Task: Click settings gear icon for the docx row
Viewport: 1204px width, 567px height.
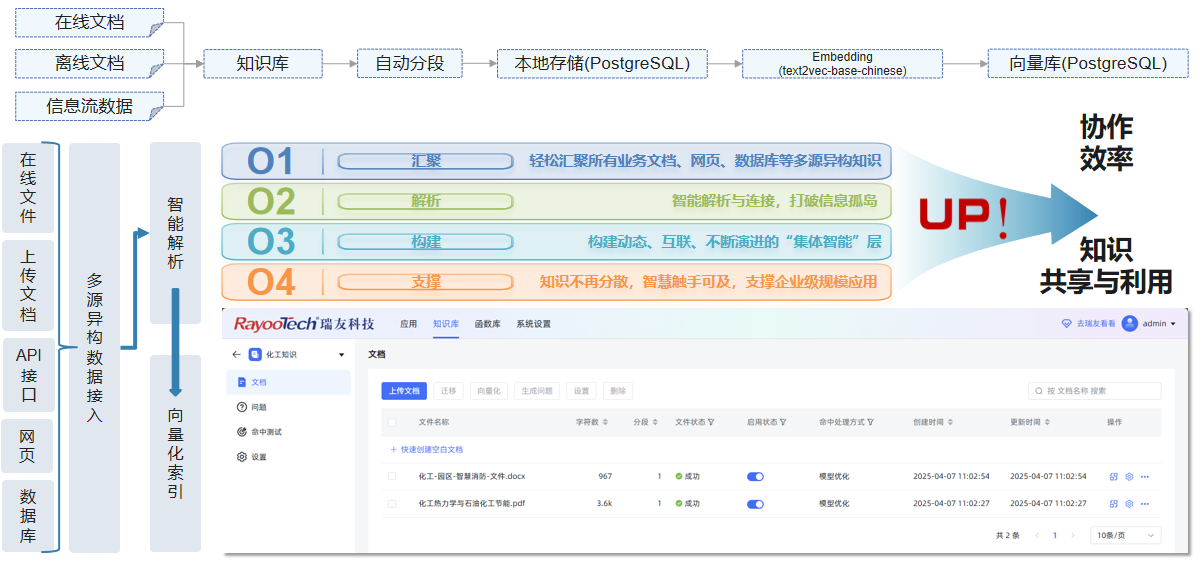Action: [x=1129, y=476]
